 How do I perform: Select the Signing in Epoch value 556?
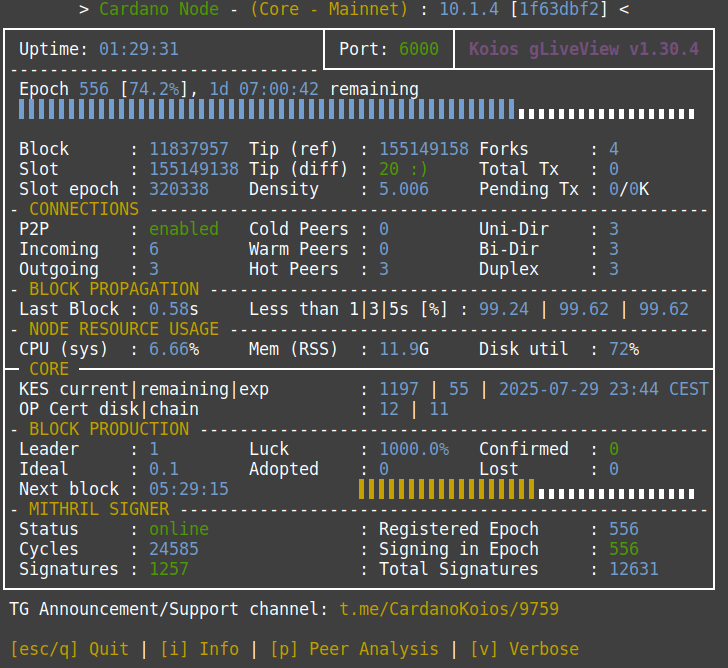tap(624, 549)
